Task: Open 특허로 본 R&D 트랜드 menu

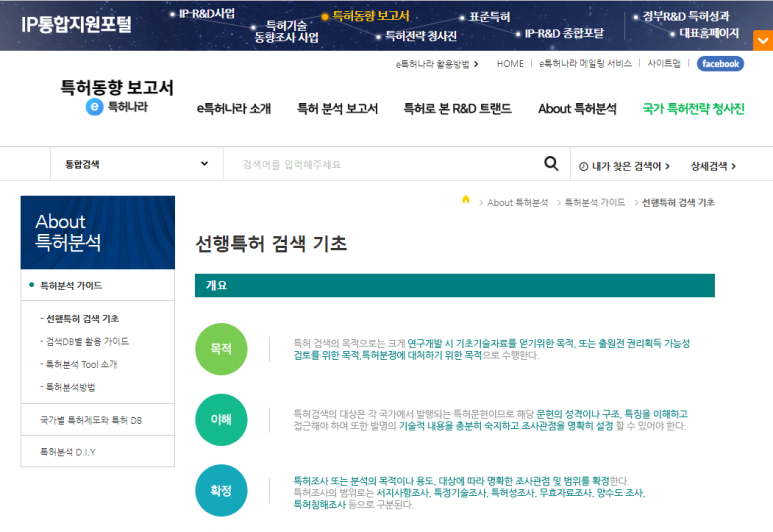Action: (457, 108)
